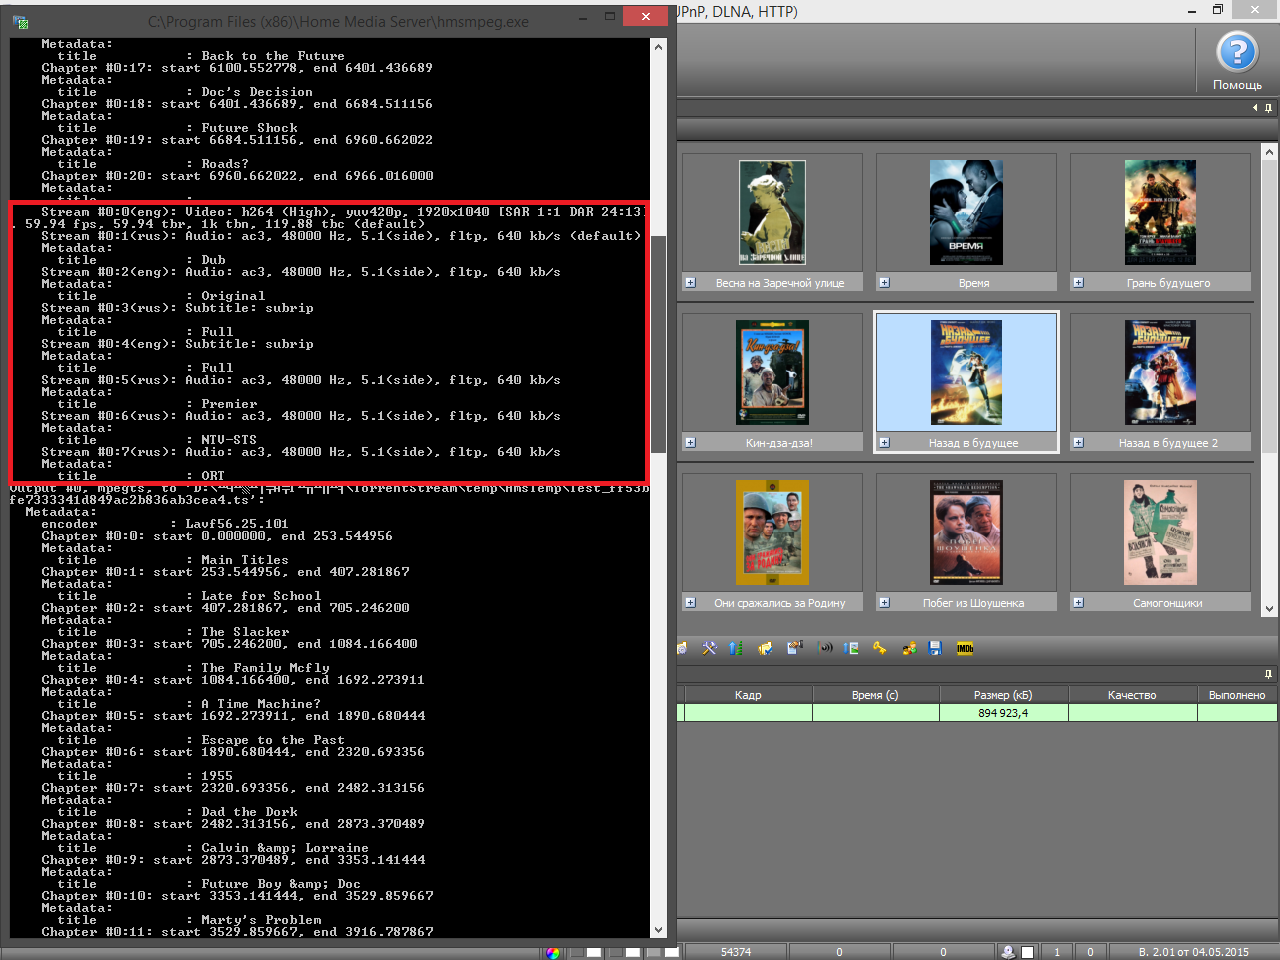Expand plus box for Грань будущего
The height and width of the screenshot is (960, 1280).
(1078, 283)
